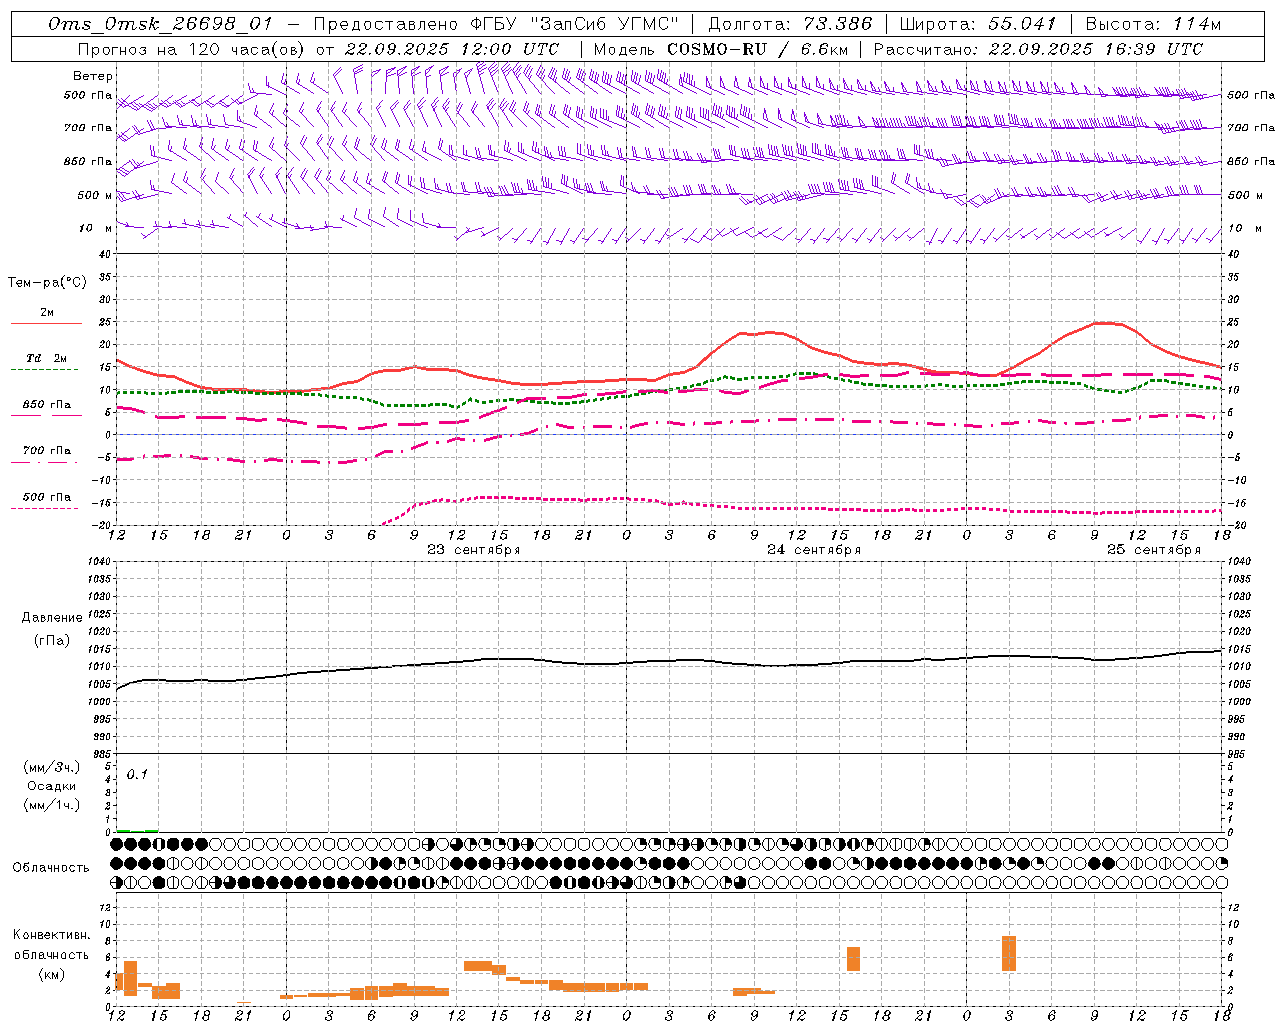Click the '2м' temperature legend entry
Screen dimensions: 1280x1024
coord(47,313)
